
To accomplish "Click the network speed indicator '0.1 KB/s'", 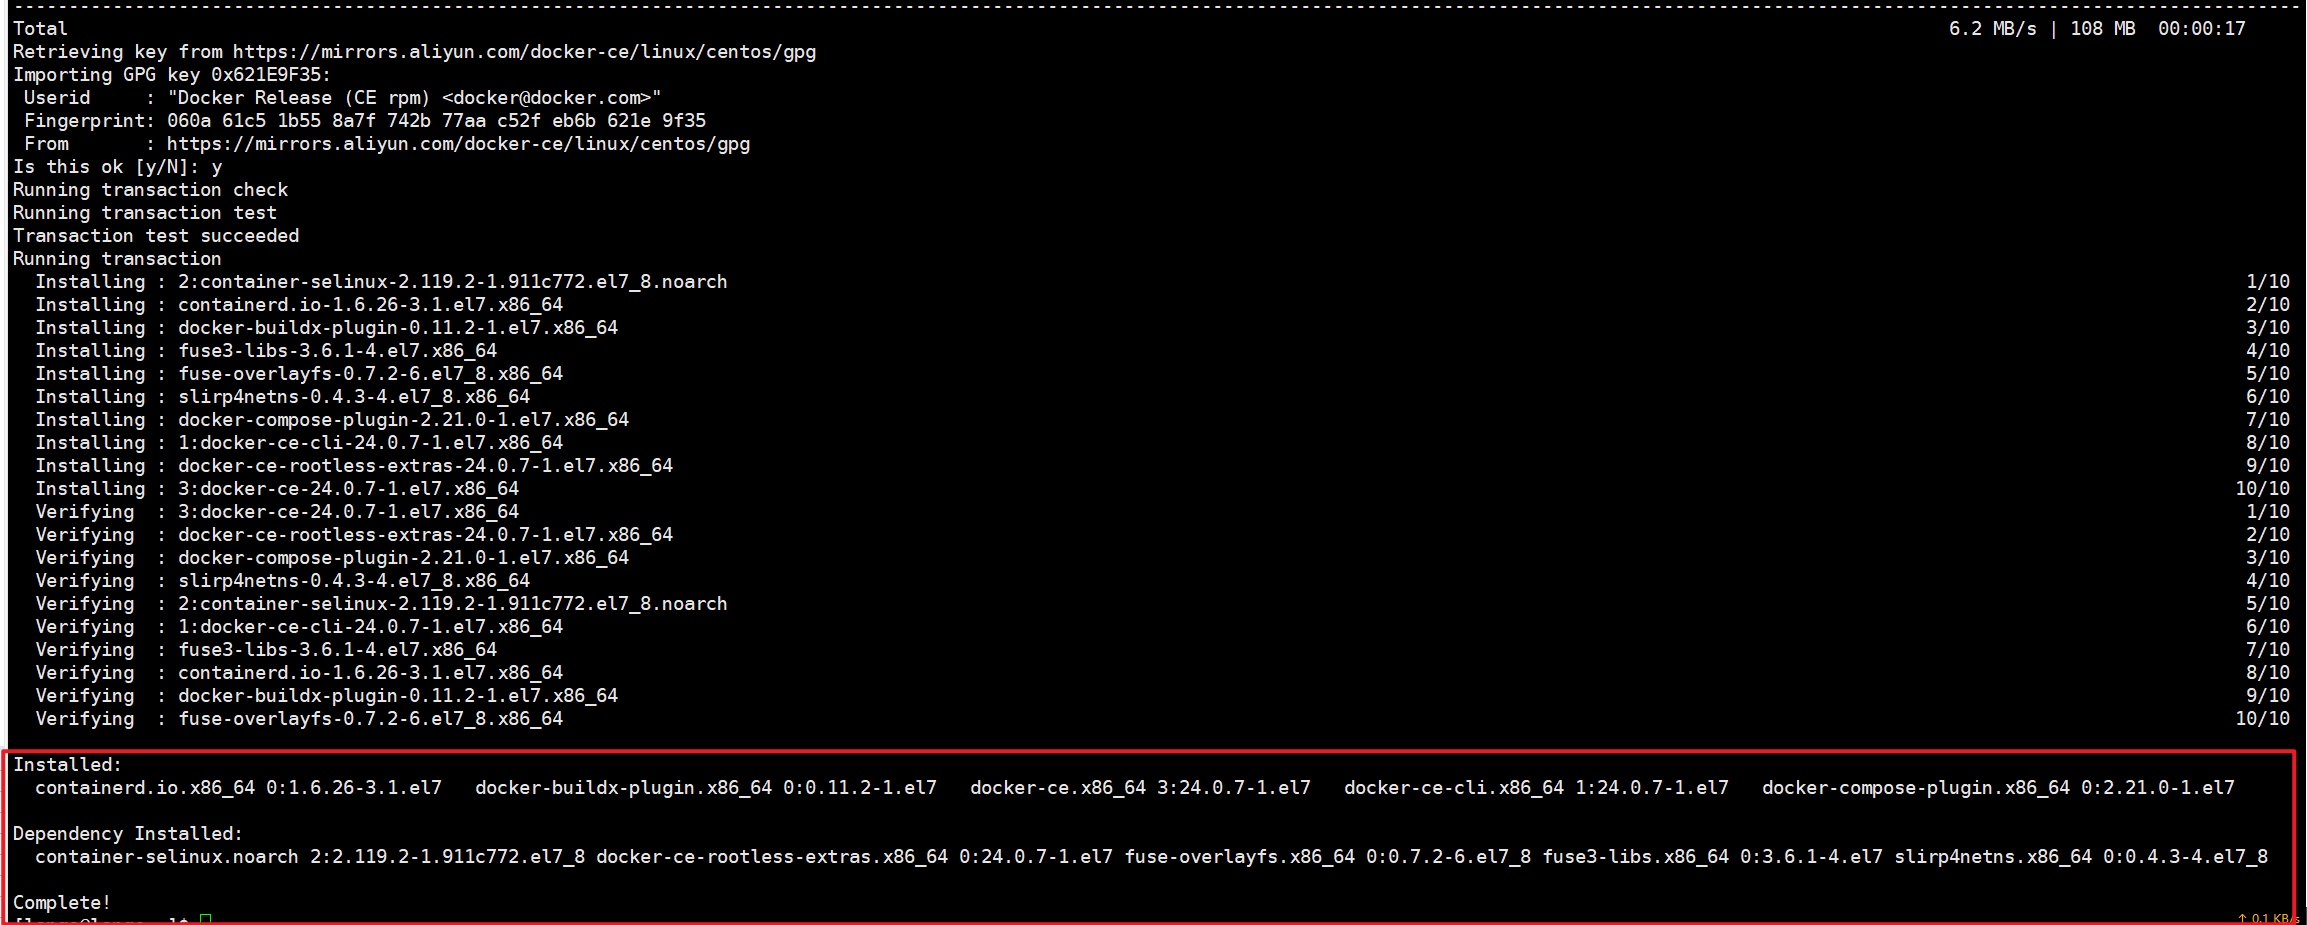I will [2270, 918].
